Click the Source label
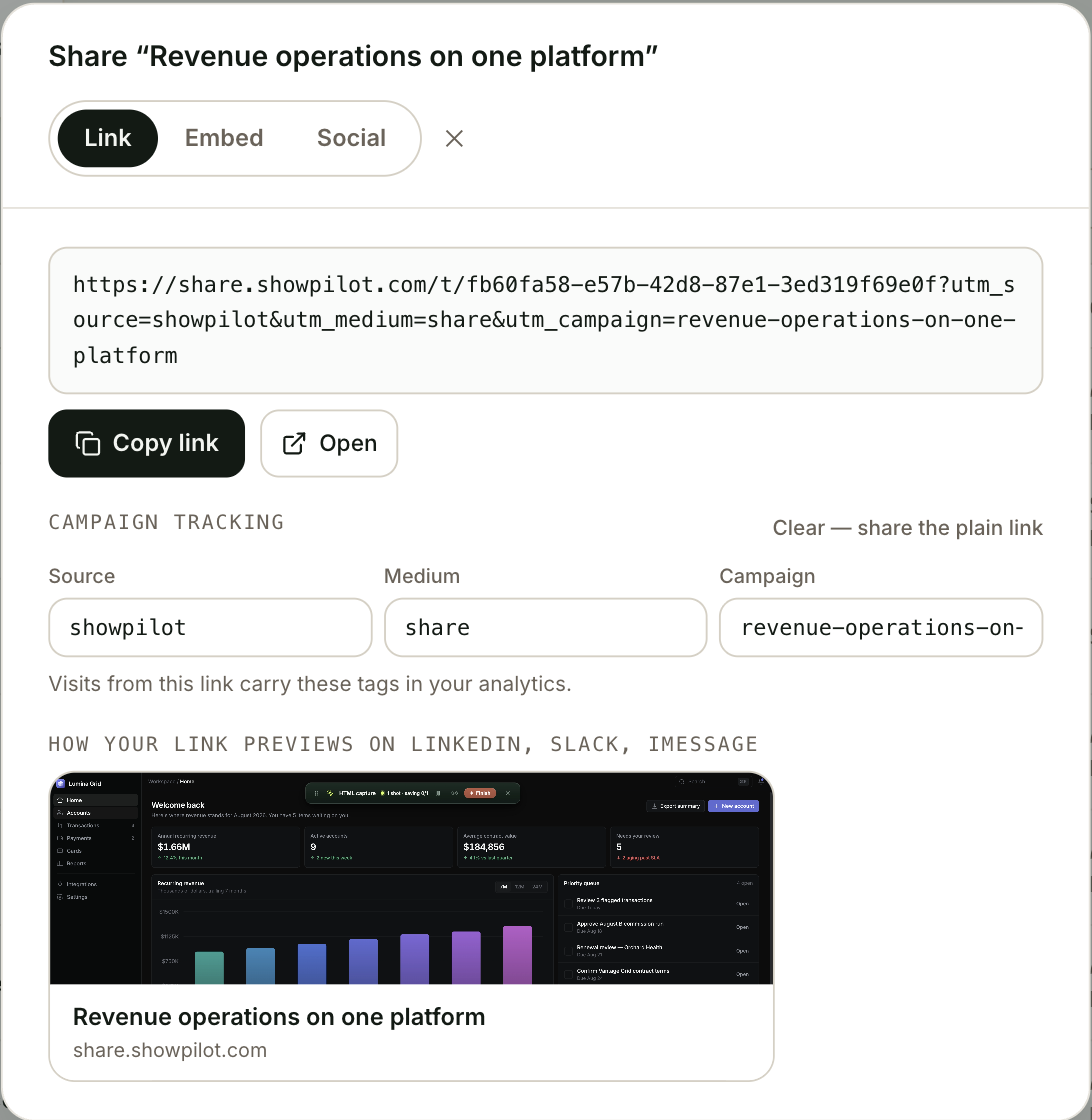The width and height of the screenshot is (1092, 1120). (x=81, y=576)
